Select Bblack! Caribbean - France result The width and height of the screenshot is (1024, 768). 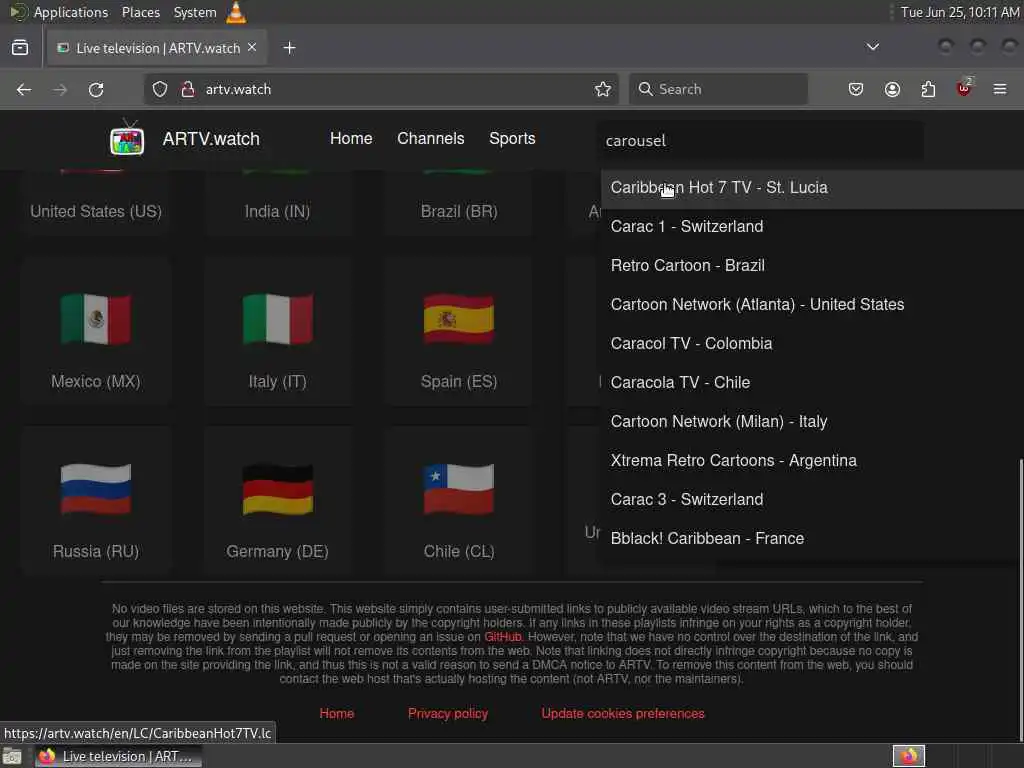click(812, 539)
